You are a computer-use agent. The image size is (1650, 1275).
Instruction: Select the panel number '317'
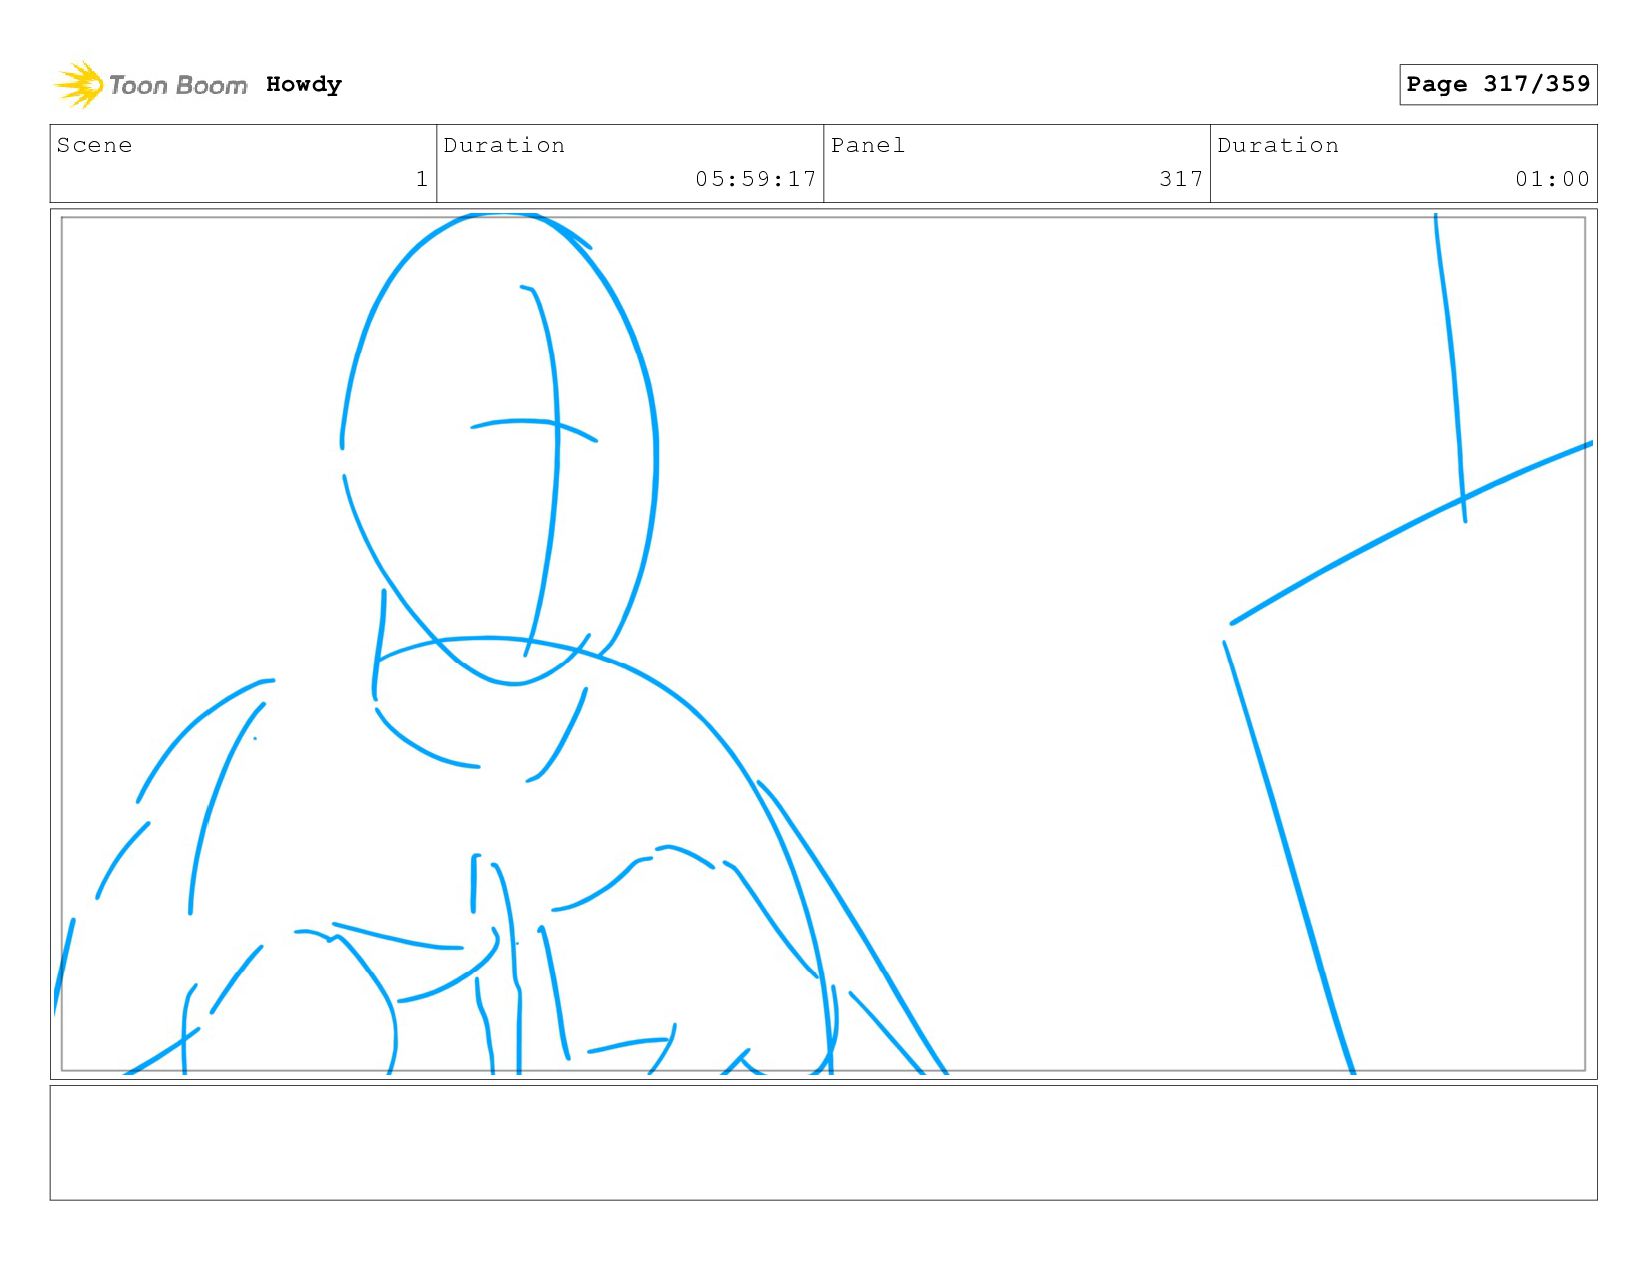pos(1181,179)
